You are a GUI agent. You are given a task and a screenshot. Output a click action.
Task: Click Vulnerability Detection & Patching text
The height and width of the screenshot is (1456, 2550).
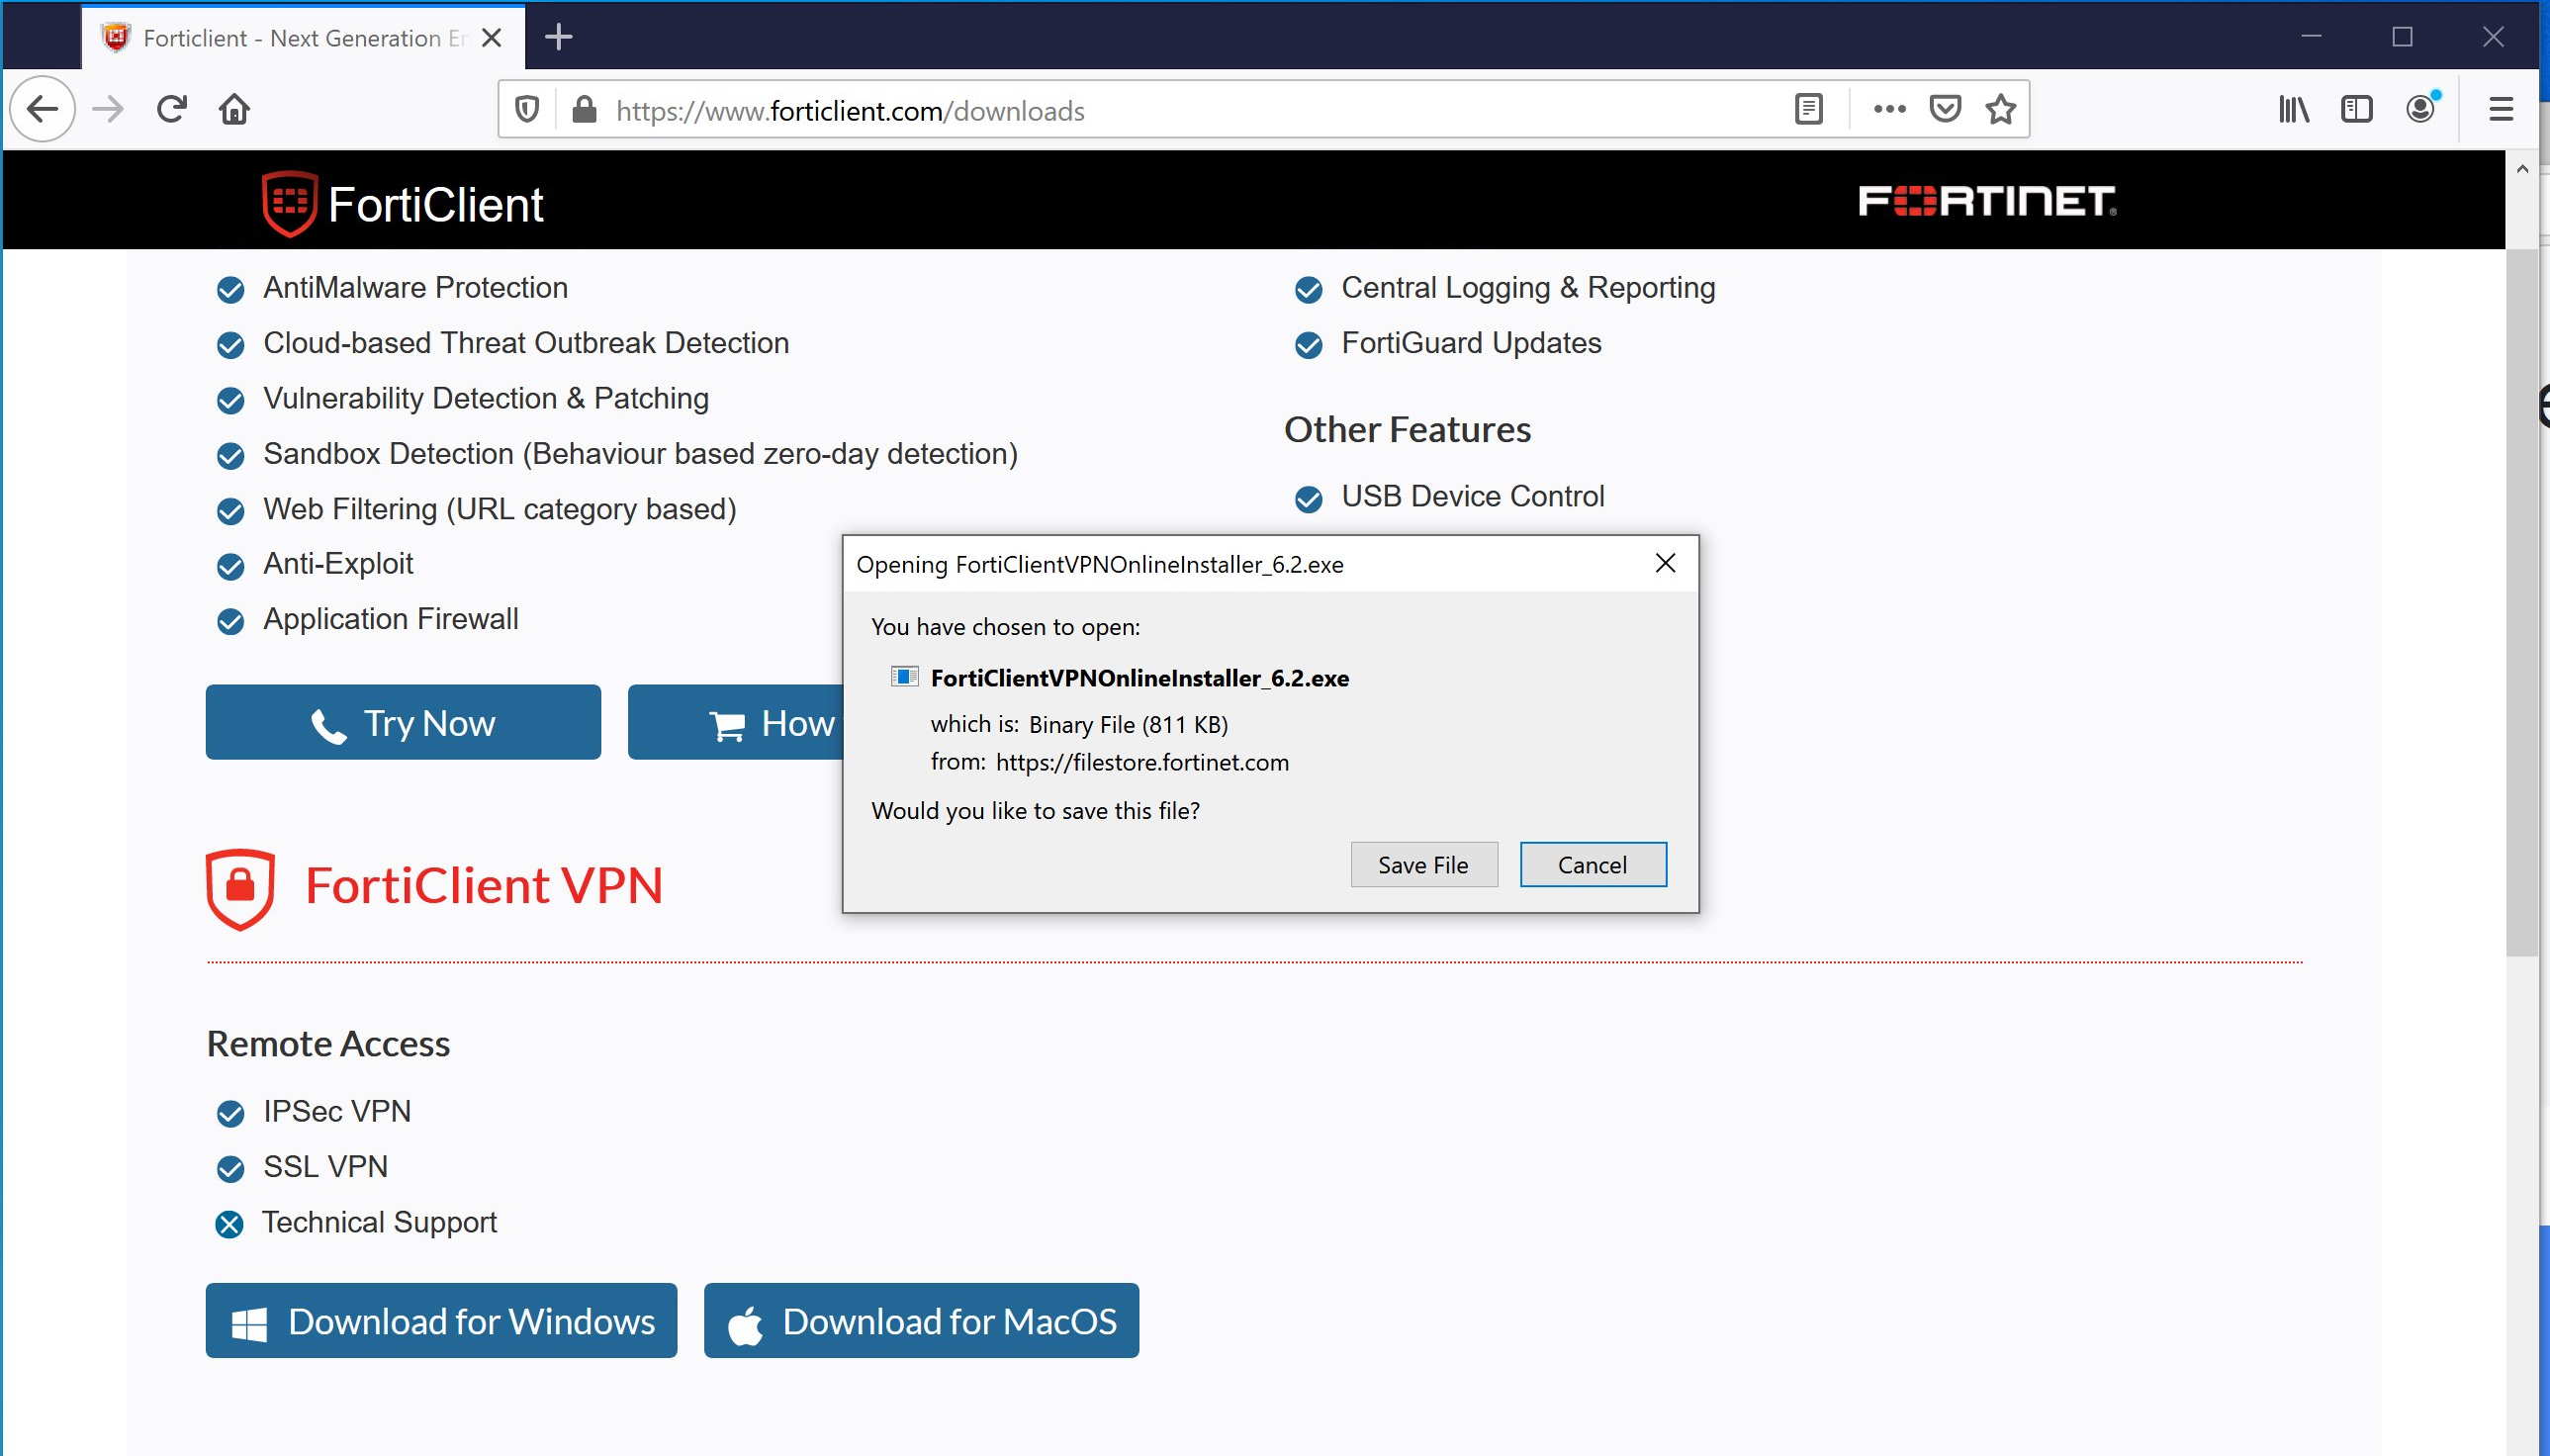pos(486,398)
